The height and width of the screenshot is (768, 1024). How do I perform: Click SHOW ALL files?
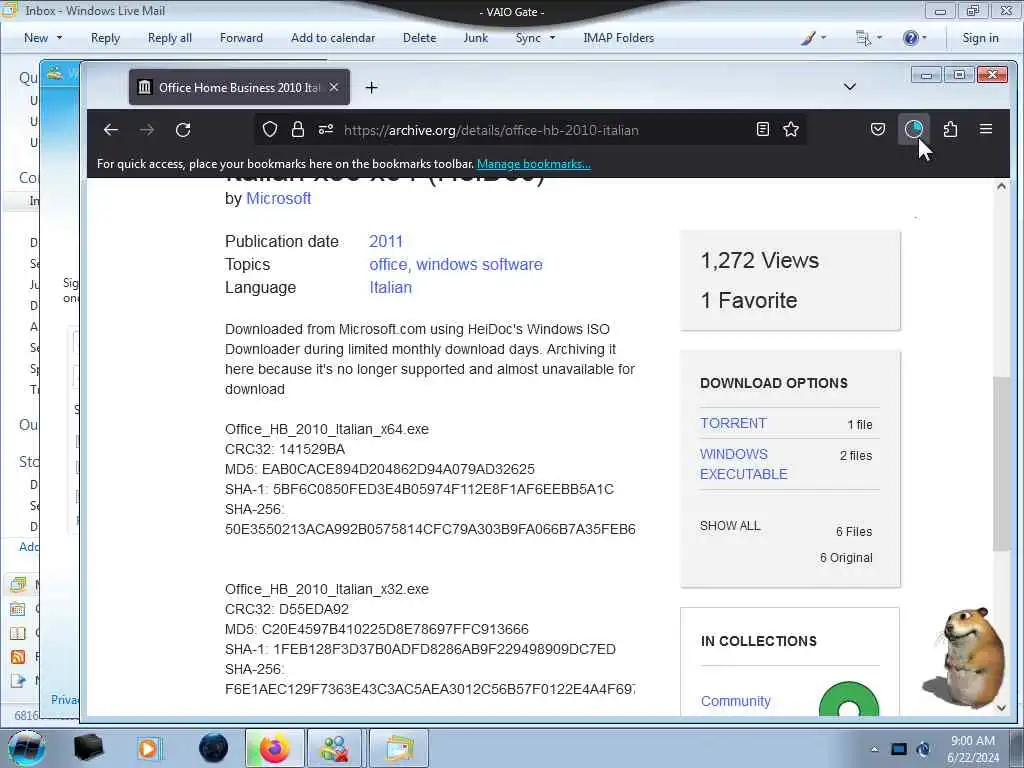click(x=730, y=526)
